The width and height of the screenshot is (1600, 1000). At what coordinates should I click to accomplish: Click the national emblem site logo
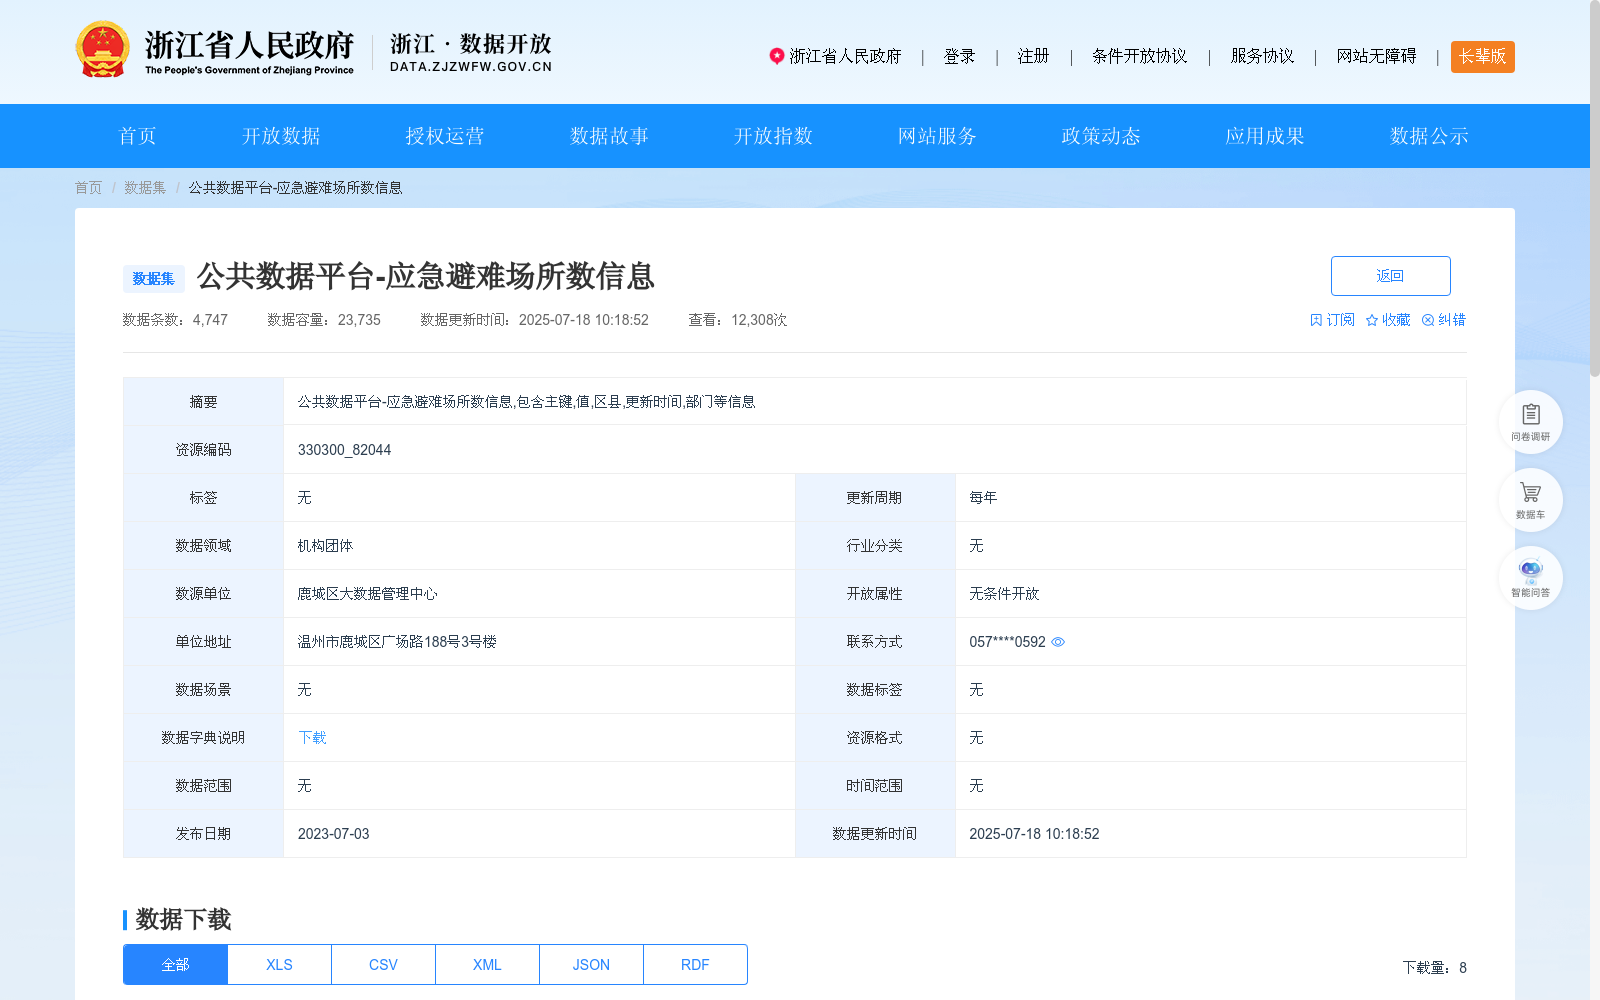pos(100,48)
